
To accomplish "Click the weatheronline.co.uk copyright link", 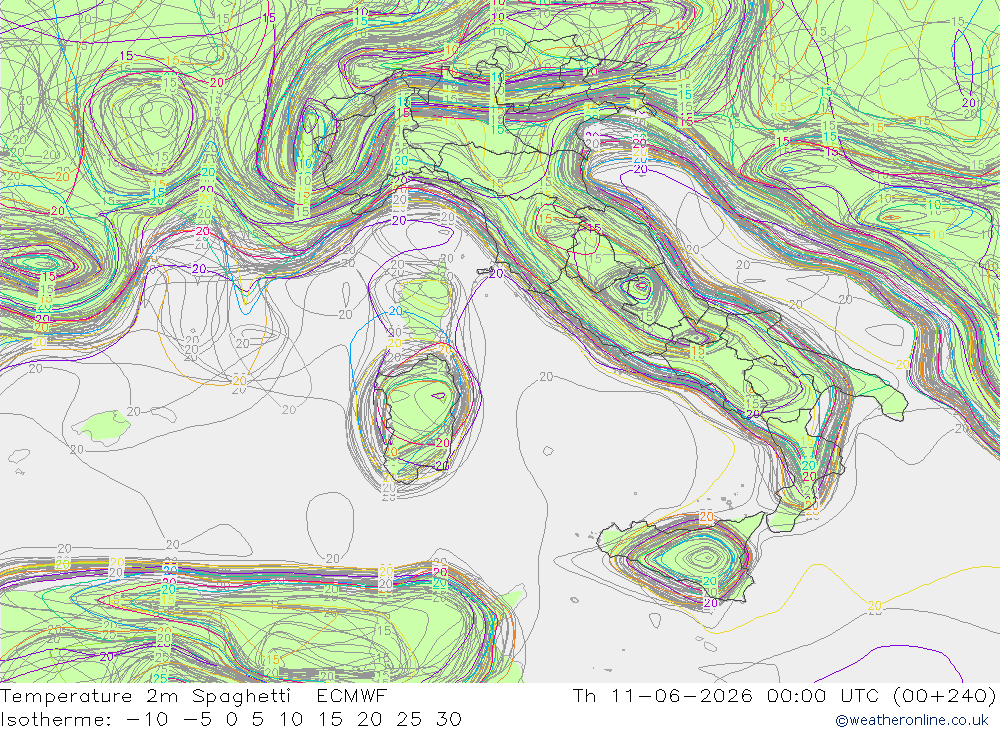I will (x=912, y=720).
